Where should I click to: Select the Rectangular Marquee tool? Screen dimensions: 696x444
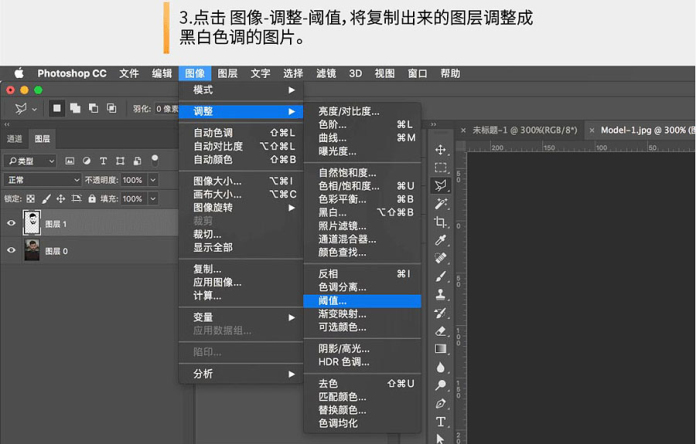(440, 168)
